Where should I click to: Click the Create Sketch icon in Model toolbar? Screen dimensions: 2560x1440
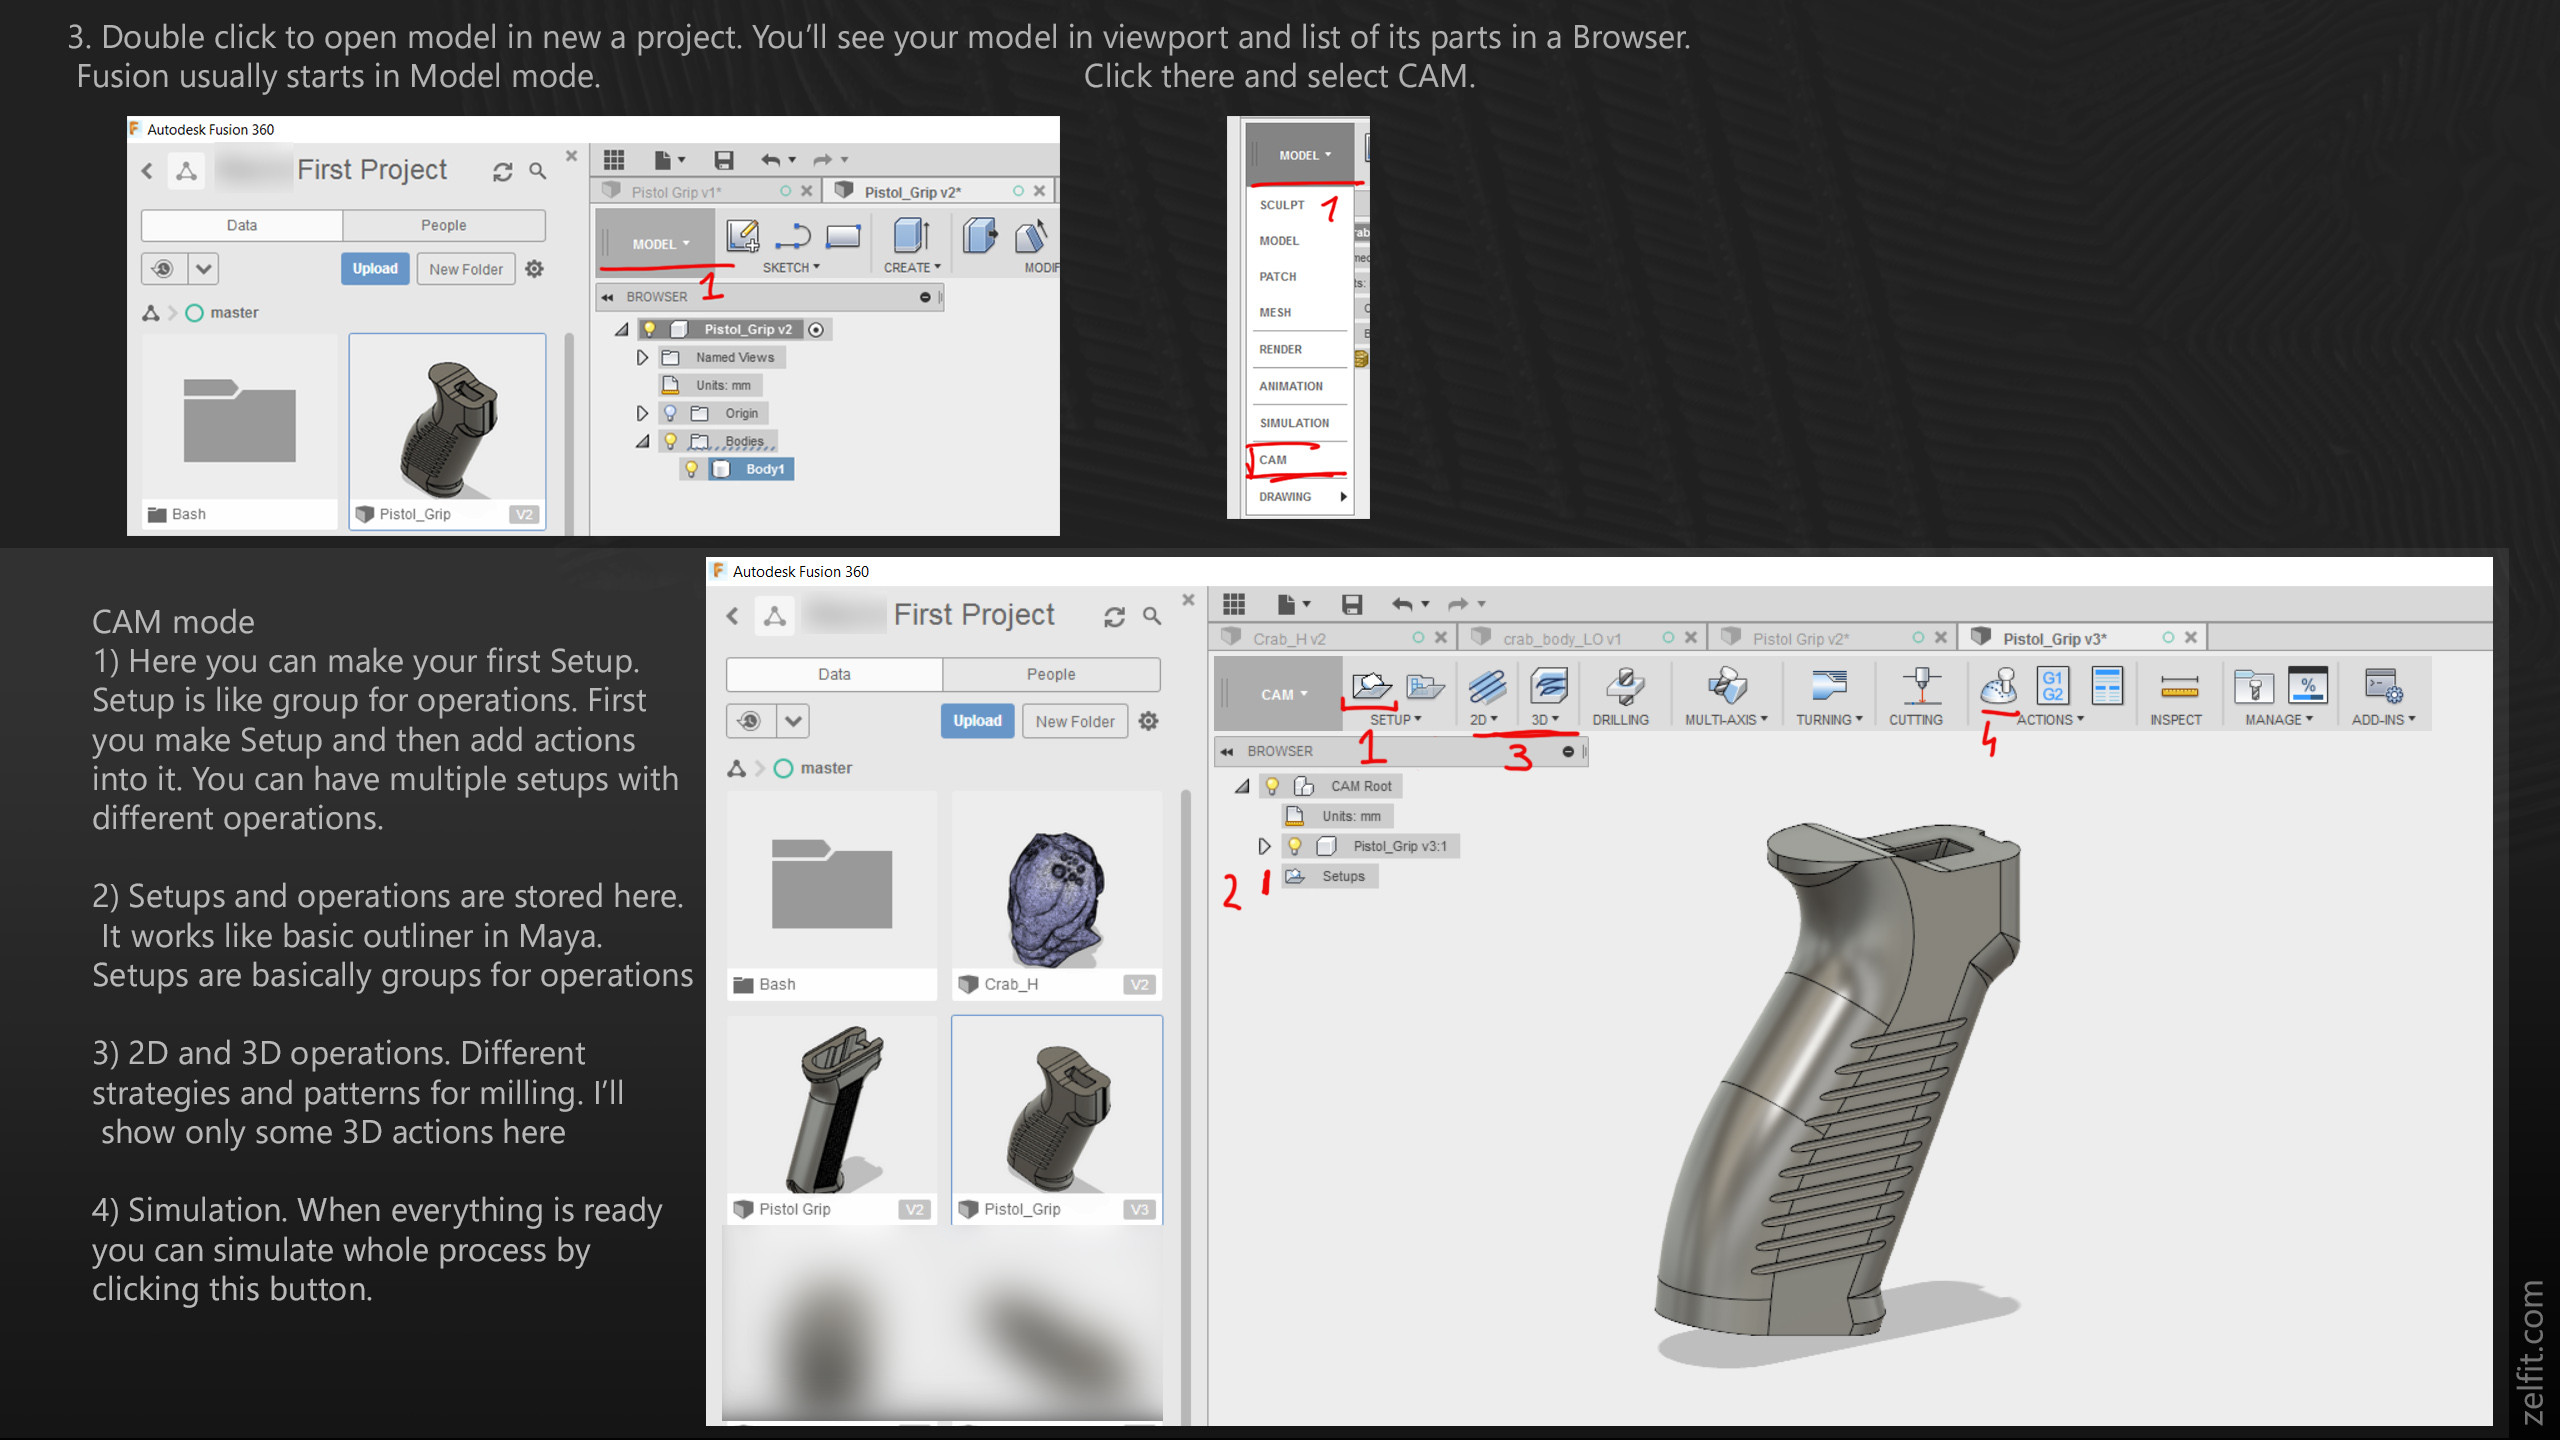(742, 236)
